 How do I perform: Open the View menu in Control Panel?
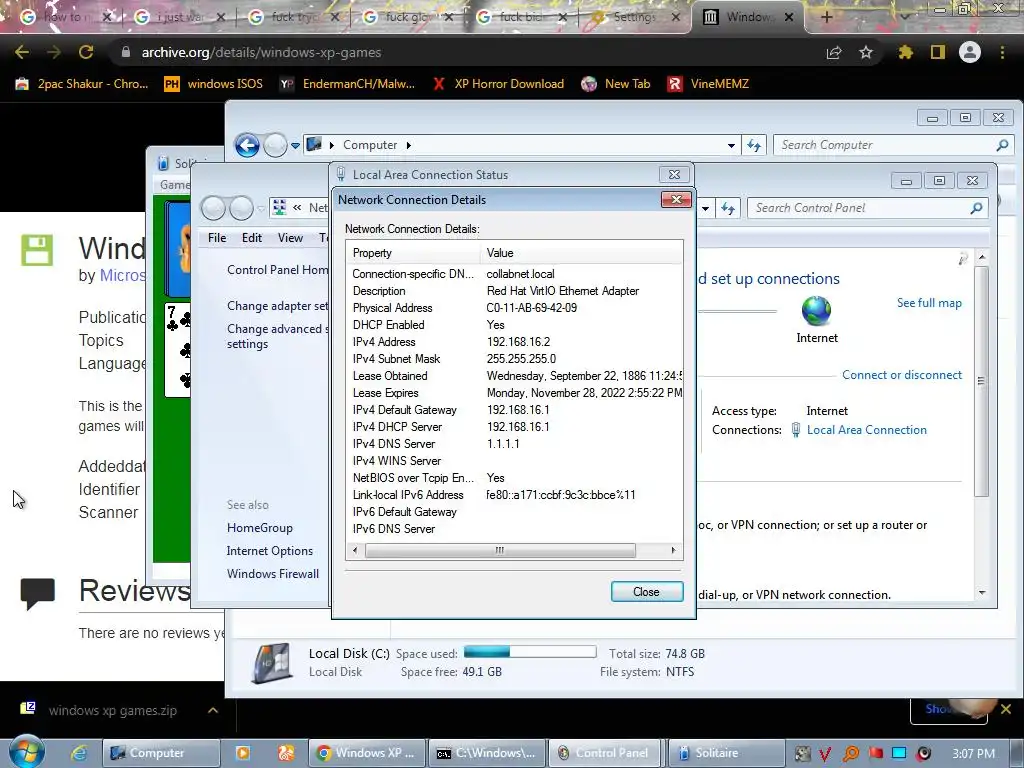(290, 238)
